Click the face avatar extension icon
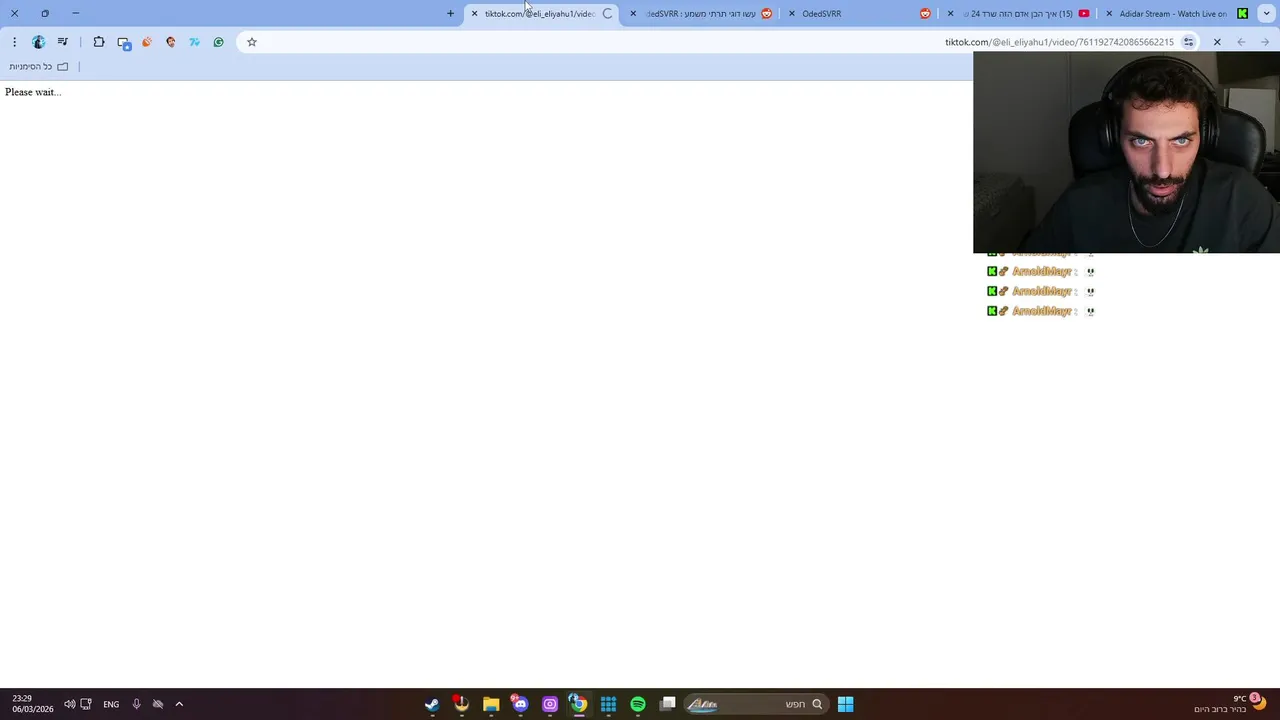This screenshot has width=1280, height=720. click(171, 42)
